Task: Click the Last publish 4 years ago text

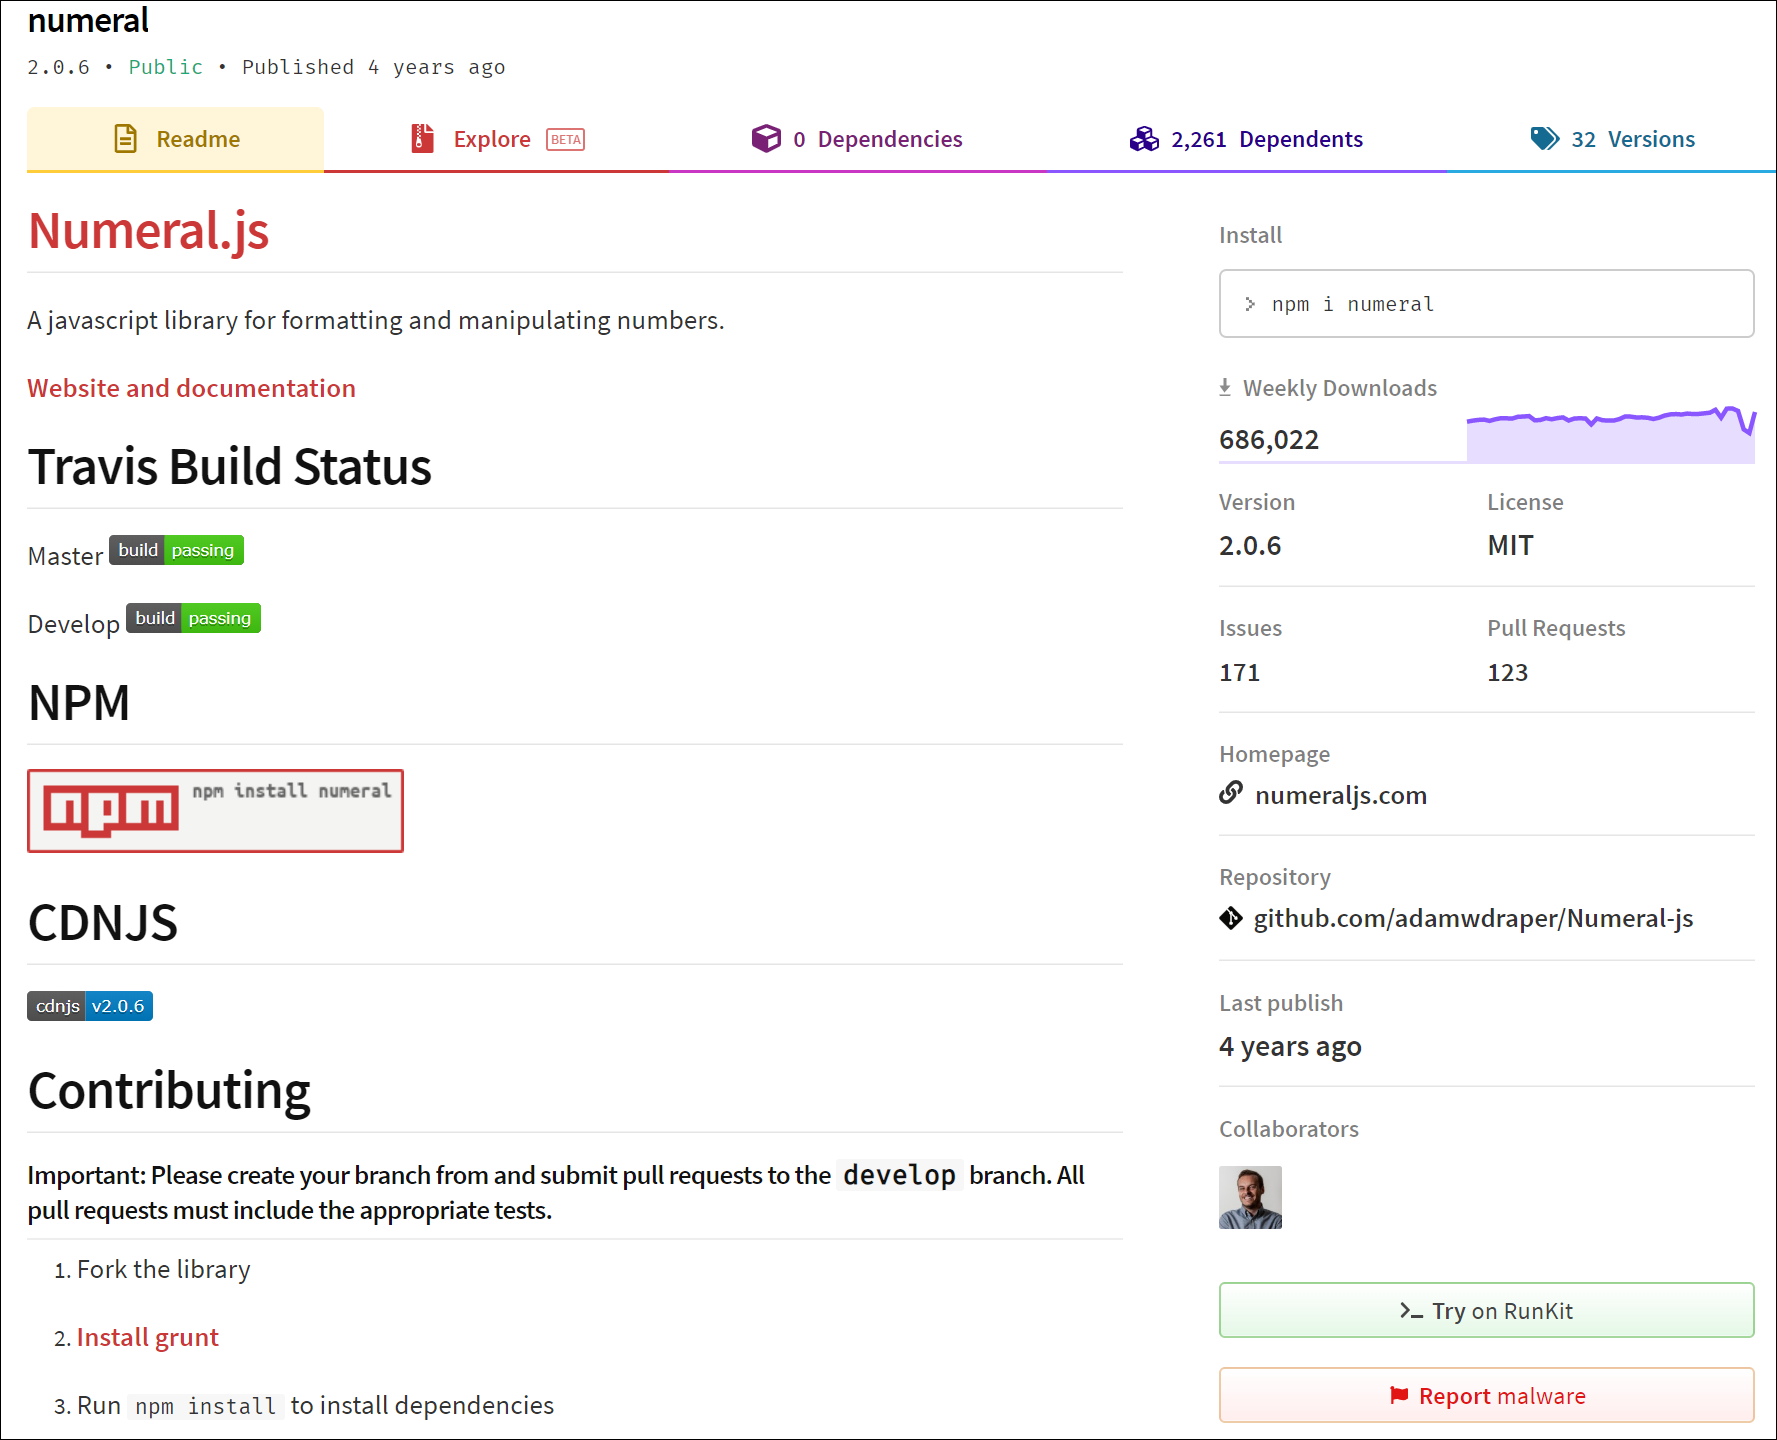Action: [x=1290, y=1046]
